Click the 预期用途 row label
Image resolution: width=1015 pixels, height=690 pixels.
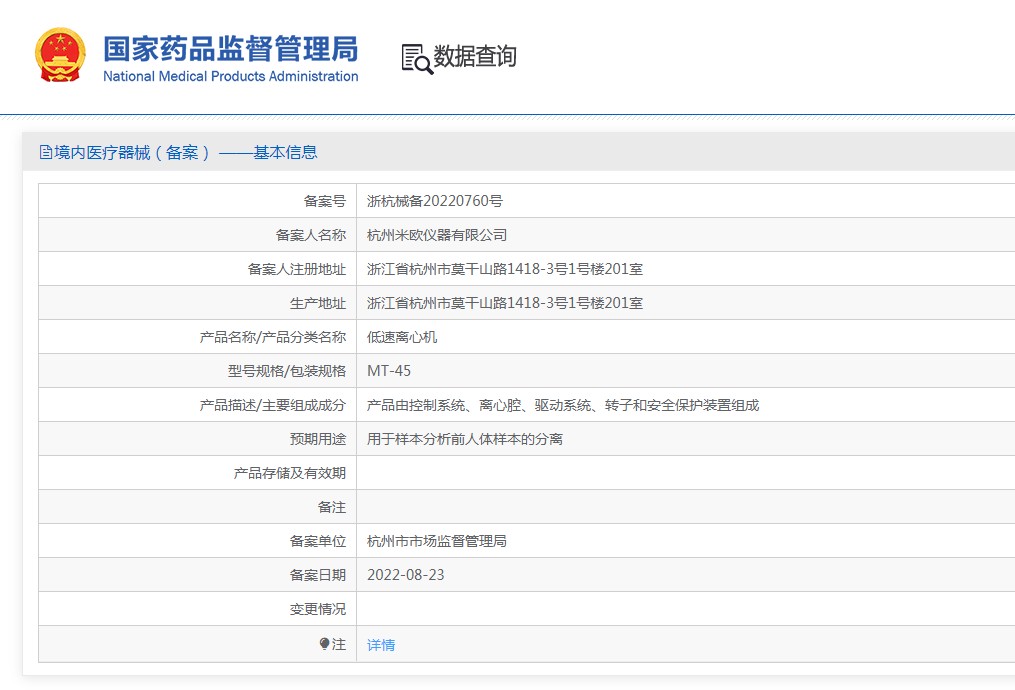tap(318, 439)
